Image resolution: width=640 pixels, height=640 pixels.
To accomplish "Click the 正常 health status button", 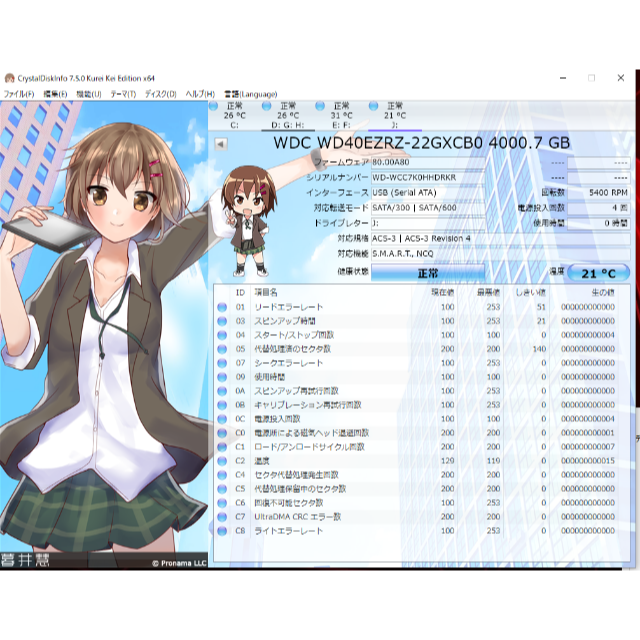I will click(428, 273).
